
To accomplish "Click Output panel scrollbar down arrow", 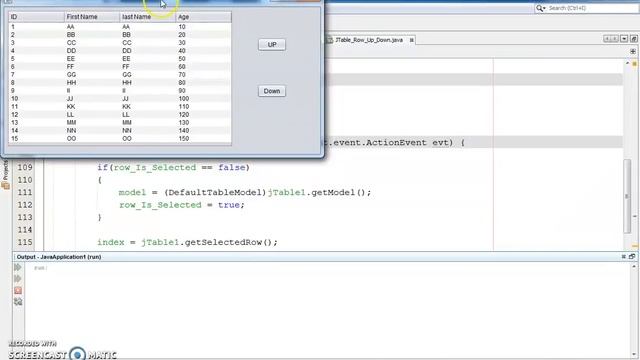I will click(634, 354).
